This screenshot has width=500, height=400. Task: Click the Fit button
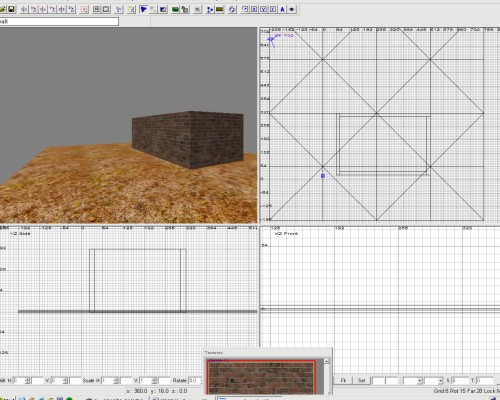tap(343, 380)
